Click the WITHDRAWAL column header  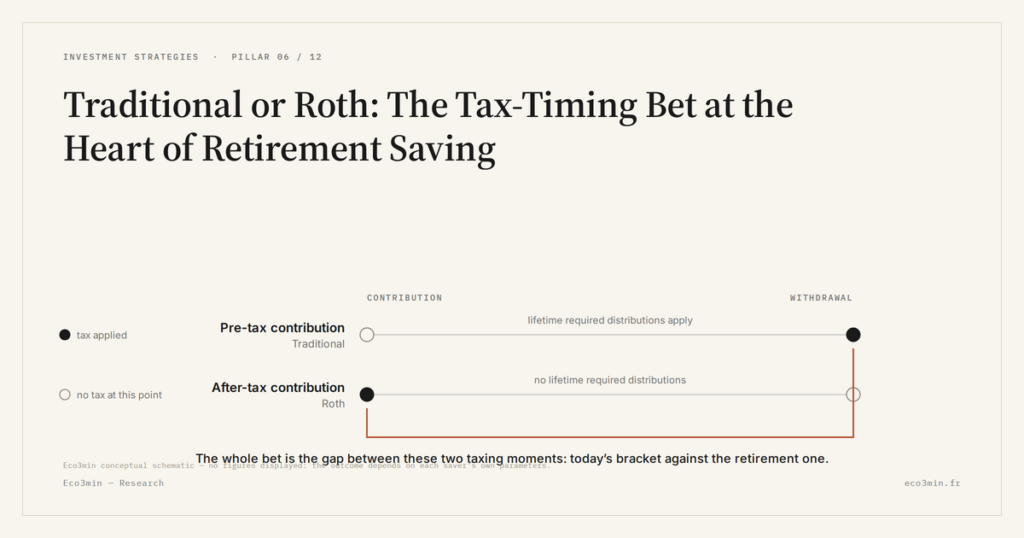tap(821, 298)
